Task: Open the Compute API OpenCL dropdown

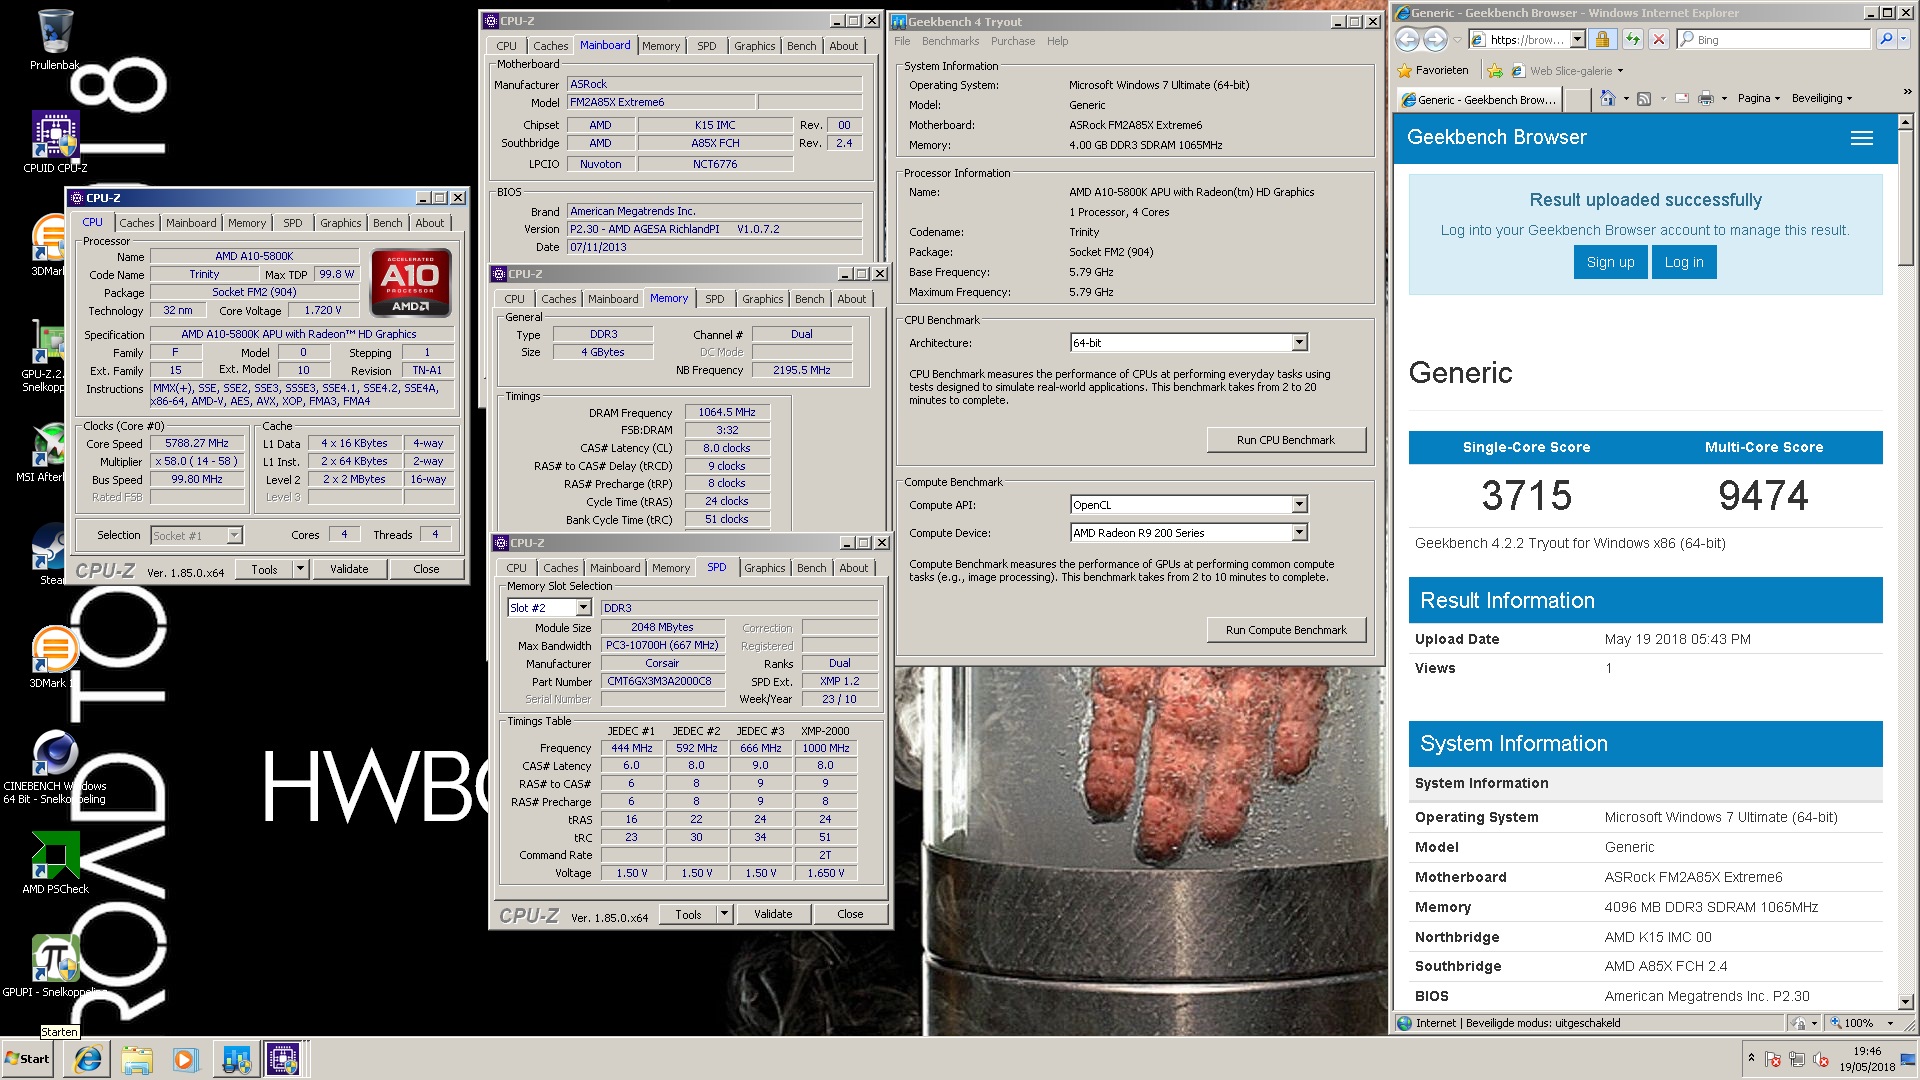Action: pos(1299,505)
